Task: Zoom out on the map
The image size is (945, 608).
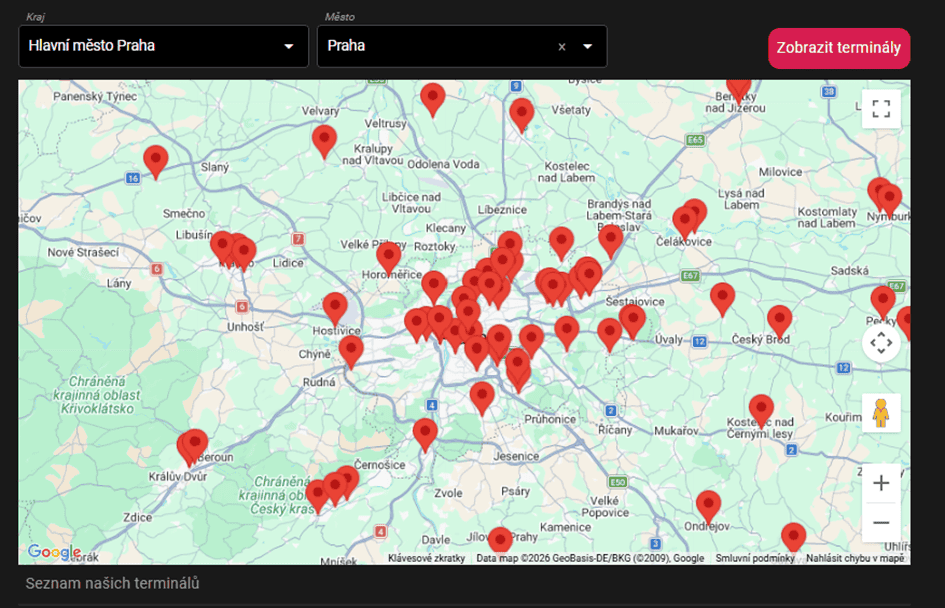Action: click(881, 522)
